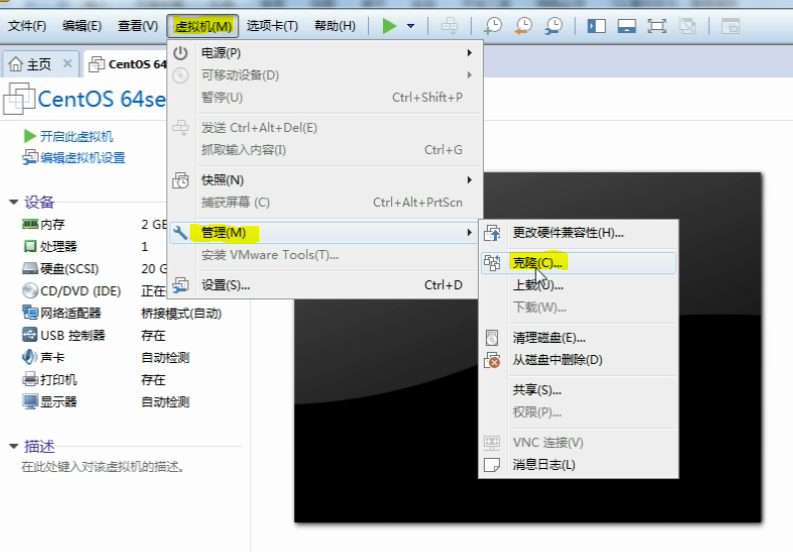The height and width of the screenshot is (552, 793).
Task: Select the 打印机 device row
Action: 95,380
